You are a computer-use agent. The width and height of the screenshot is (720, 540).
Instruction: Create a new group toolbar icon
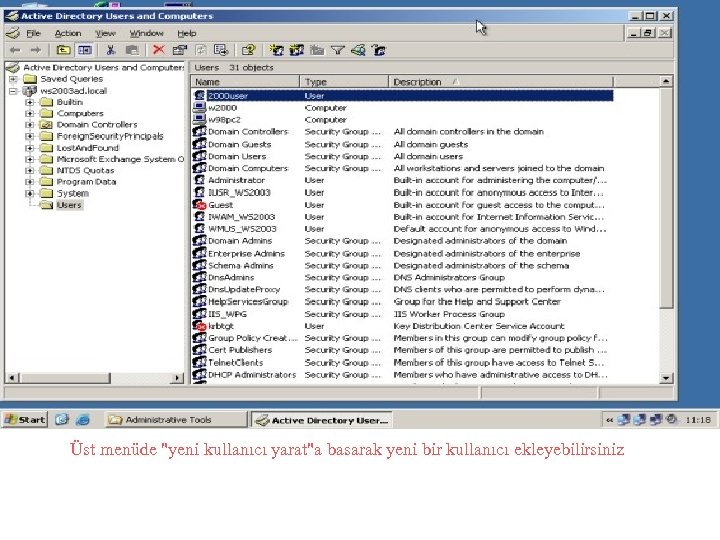(297, 50)
